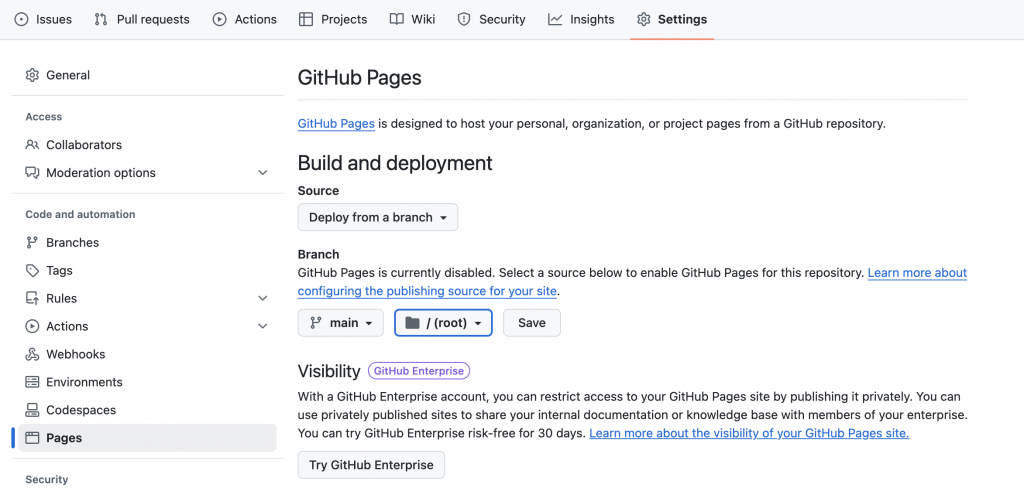The image size is (1024, 498).
Task: Open the / (root) folder dropdown
Action: [x=443, y=323]
